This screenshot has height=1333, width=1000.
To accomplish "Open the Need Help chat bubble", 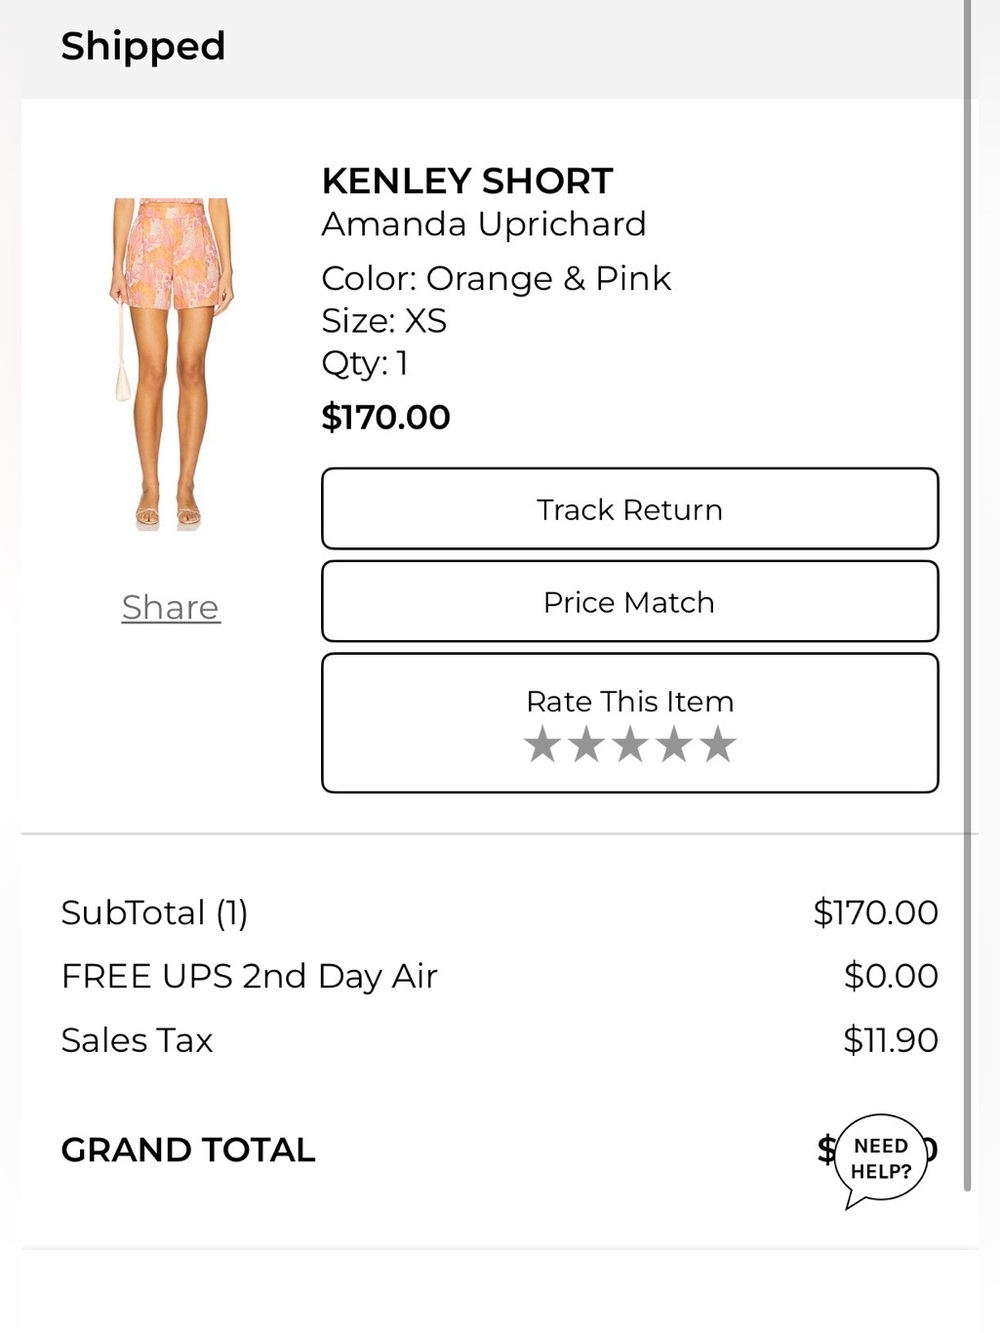I will click(x=881, y=1160).
